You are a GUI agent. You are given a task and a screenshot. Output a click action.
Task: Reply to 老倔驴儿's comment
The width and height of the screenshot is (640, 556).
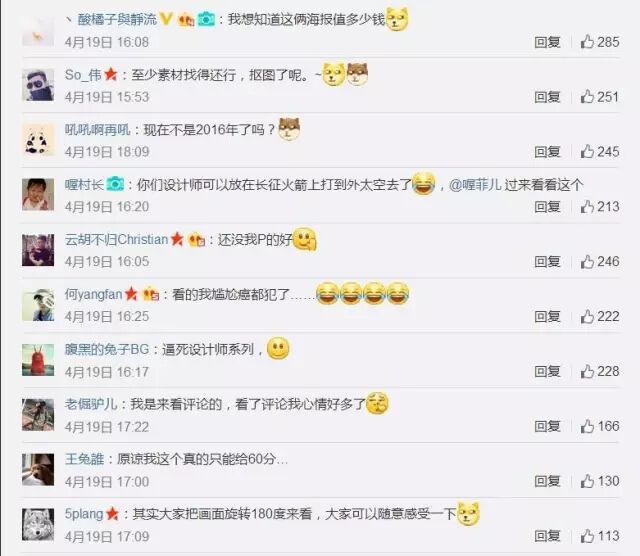click(x=547, y=426)
